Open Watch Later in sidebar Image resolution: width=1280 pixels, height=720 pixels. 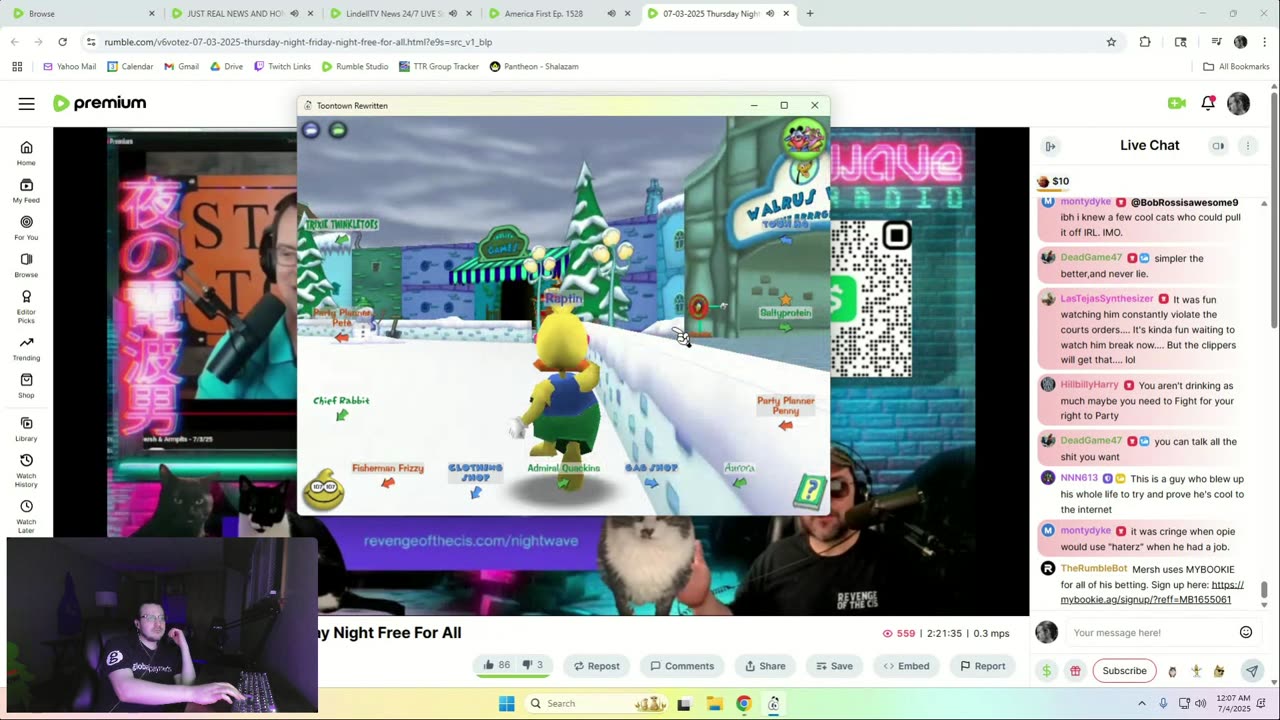click(26, 515)
